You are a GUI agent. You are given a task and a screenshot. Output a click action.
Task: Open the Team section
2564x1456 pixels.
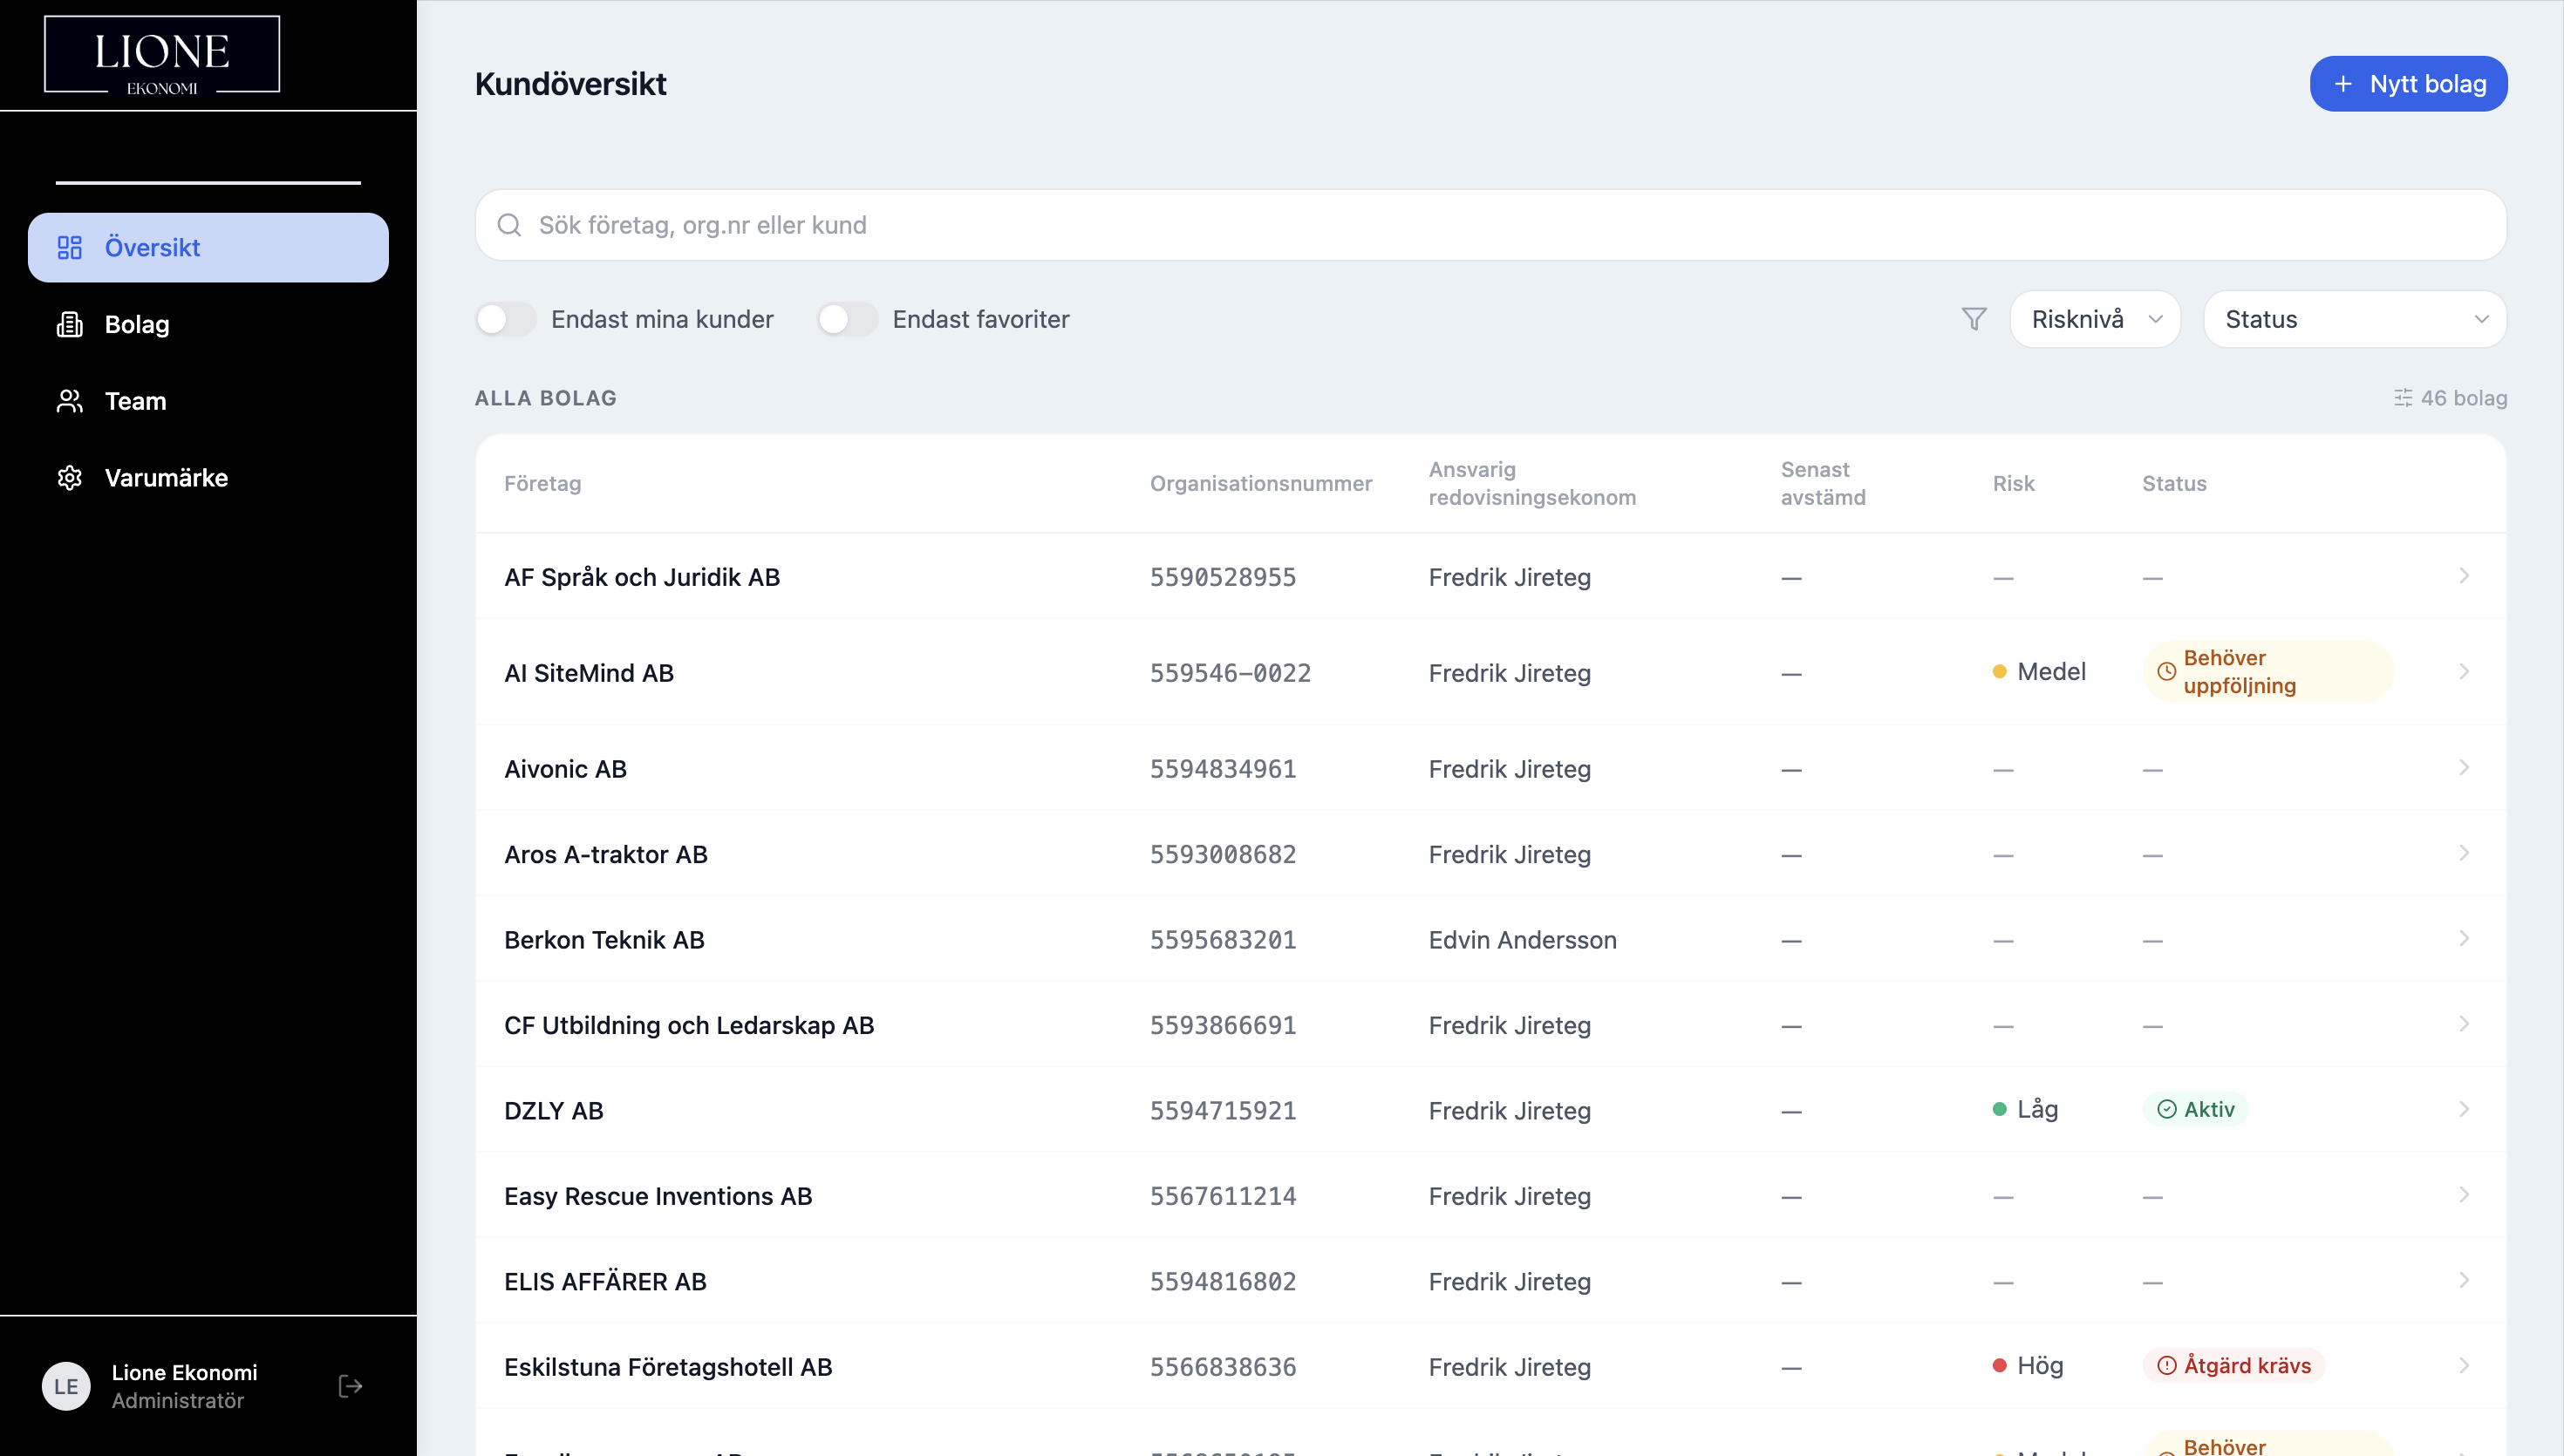(135, 401)
